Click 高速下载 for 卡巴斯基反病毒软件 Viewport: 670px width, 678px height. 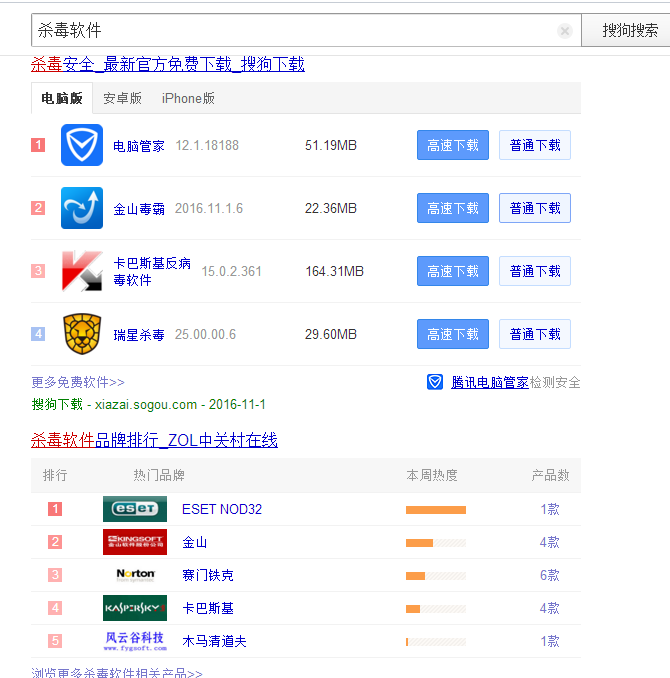tap(453, 271)
